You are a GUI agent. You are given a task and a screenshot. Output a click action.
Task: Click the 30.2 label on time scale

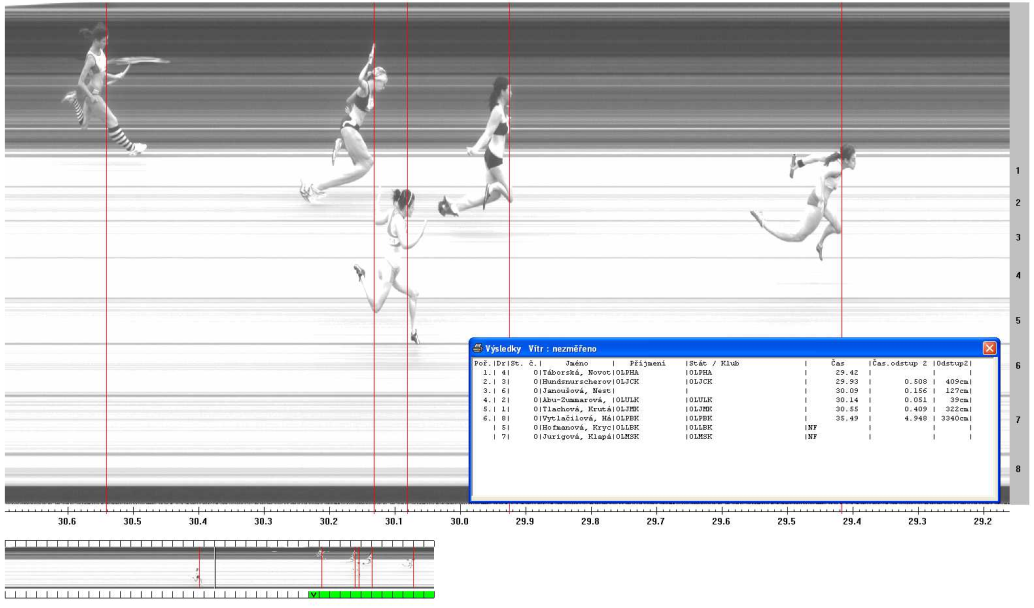tap(328, 522)
